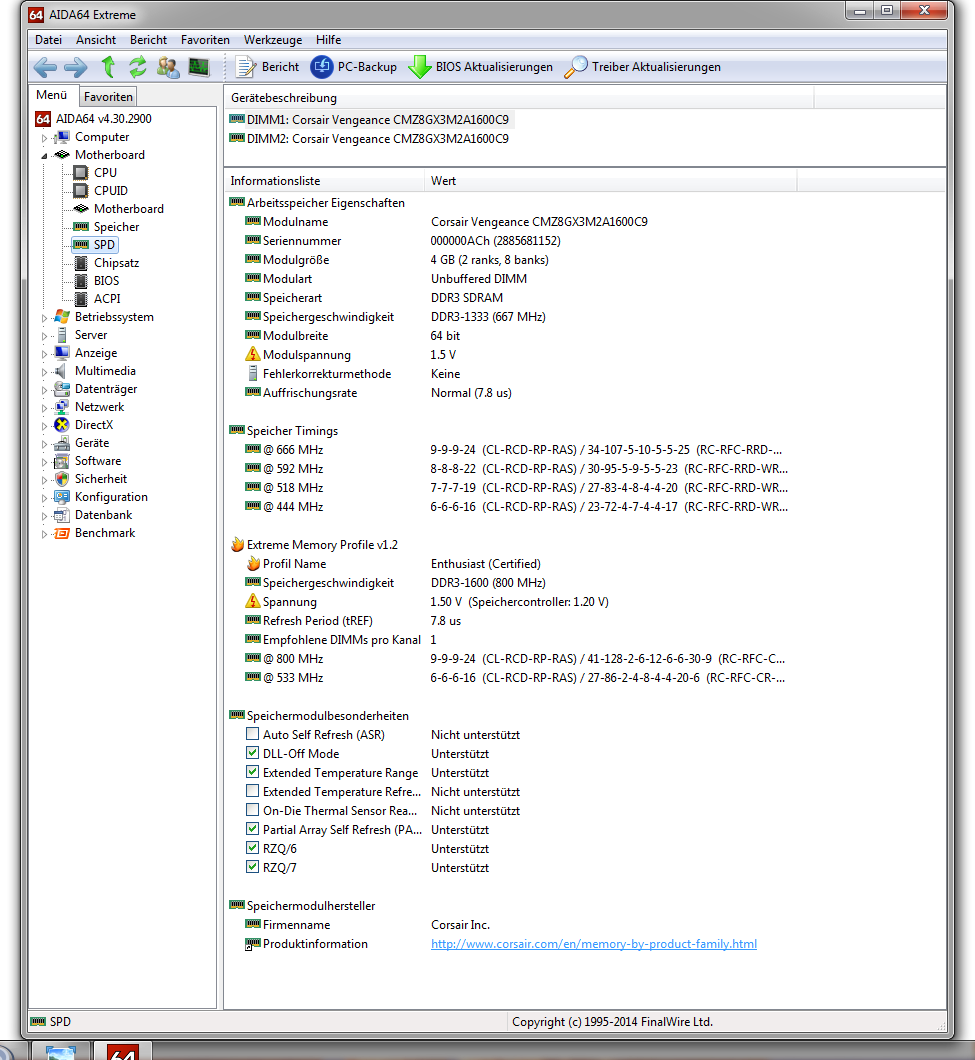Screen dimensions: 975x1060
Task: Expand the Konfiguration tree node
Action: pos(45,498)
